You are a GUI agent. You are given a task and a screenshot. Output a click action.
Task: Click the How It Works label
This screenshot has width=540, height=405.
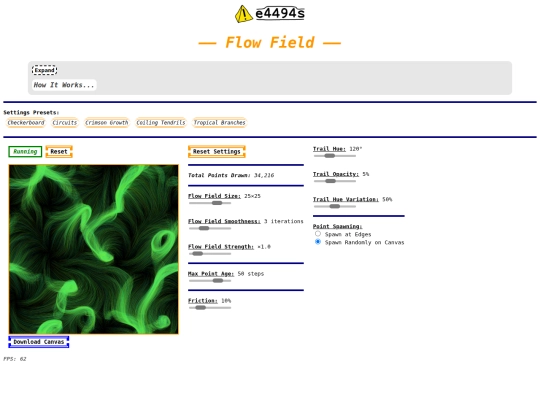pos(64,85)
